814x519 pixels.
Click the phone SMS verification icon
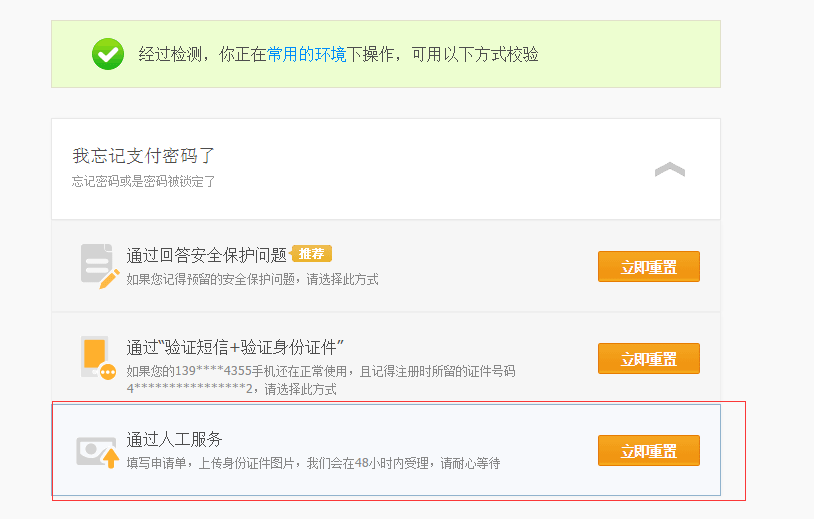[99, 358]
